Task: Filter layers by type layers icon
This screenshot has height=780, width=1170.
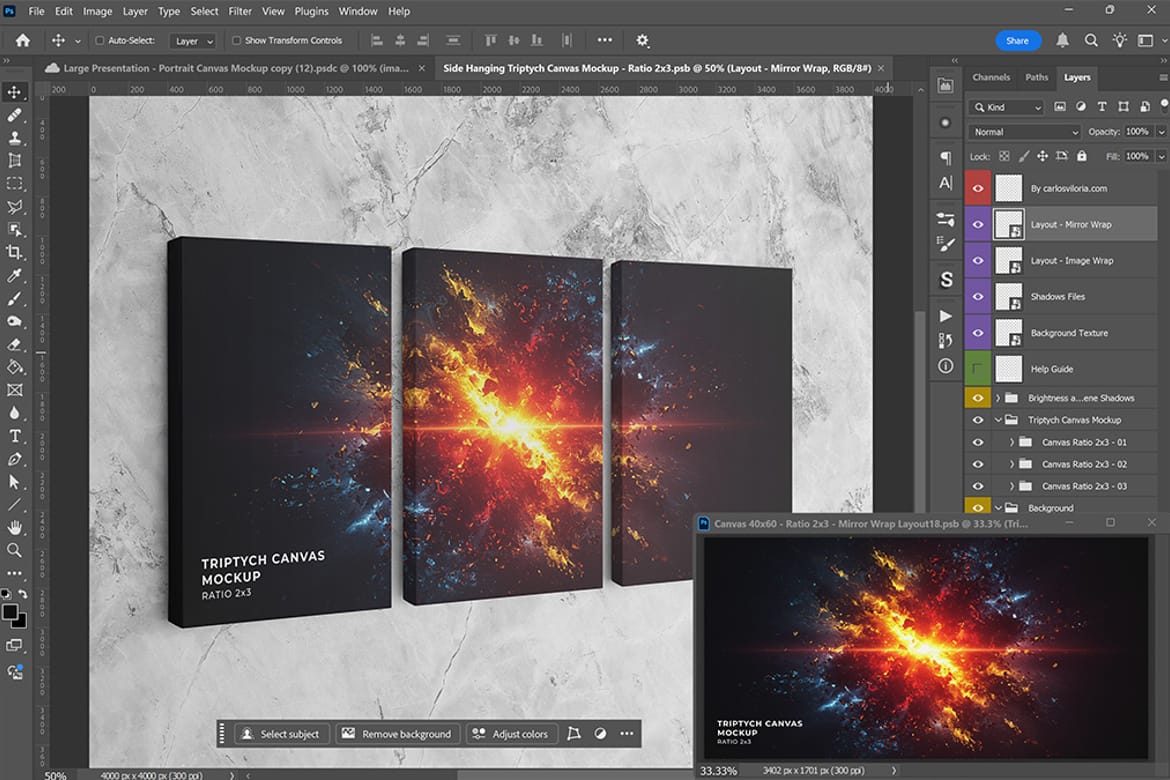Action: click(x=1102, y=107)
